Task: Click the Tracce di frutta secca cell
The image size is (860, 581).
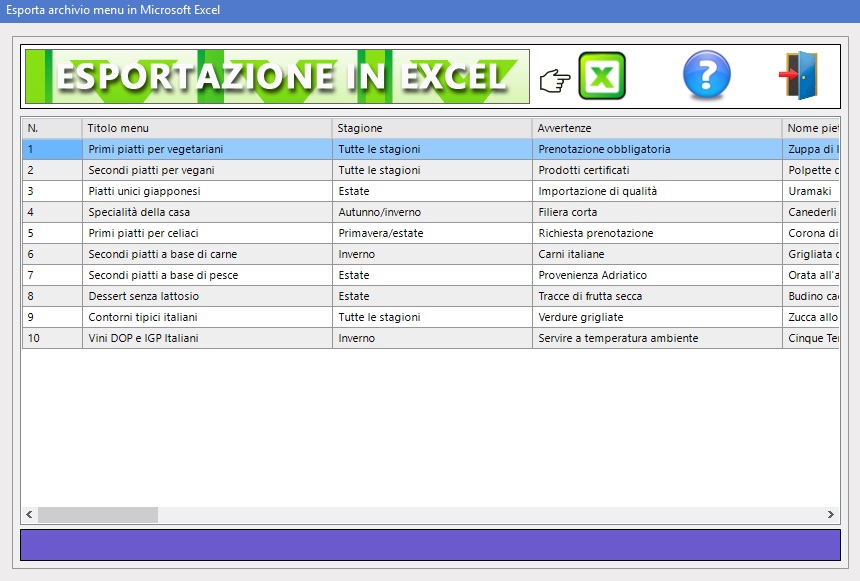Action: pyautogui.click(x=657, y=296)
